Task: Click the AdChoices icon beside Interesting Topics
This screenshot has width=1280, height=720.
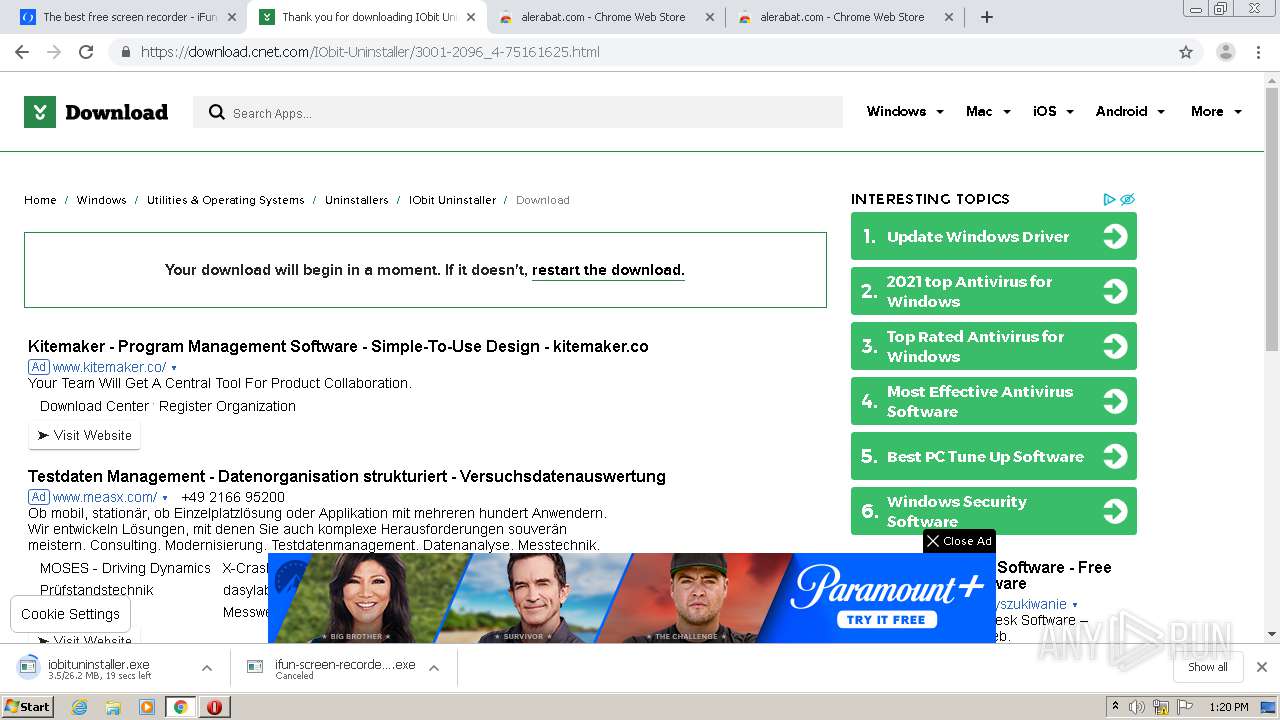Action: tap(1109, 199)
